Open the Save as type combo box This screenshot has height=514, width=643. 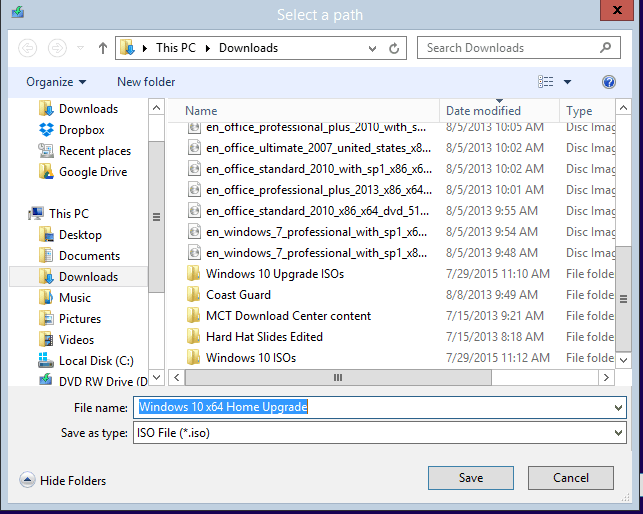[380, 433]
